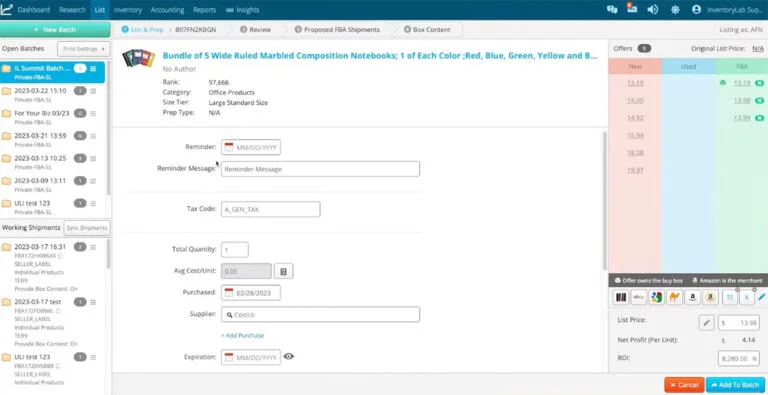Go to Proposed FBA Shipments step
This screenshot has width=768, height=395.
(x=337, y=29)
